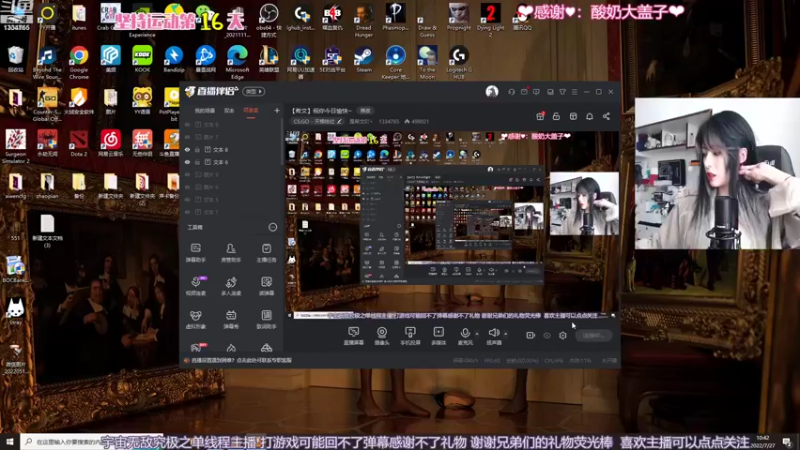
Task: Open the Windows Start button
Action: coord(10,441)
